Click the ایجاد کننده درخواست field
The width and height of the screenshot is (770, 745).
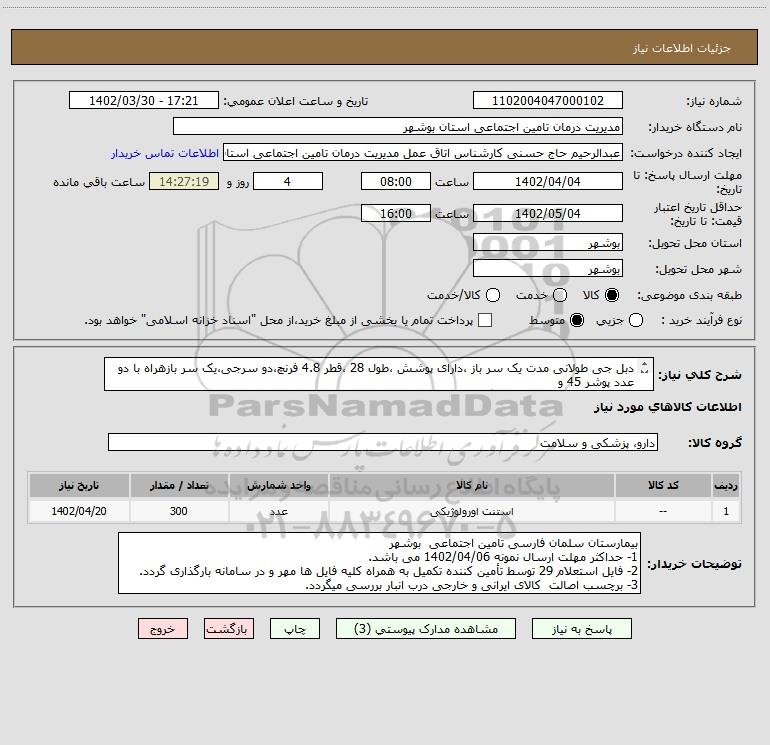423,153
